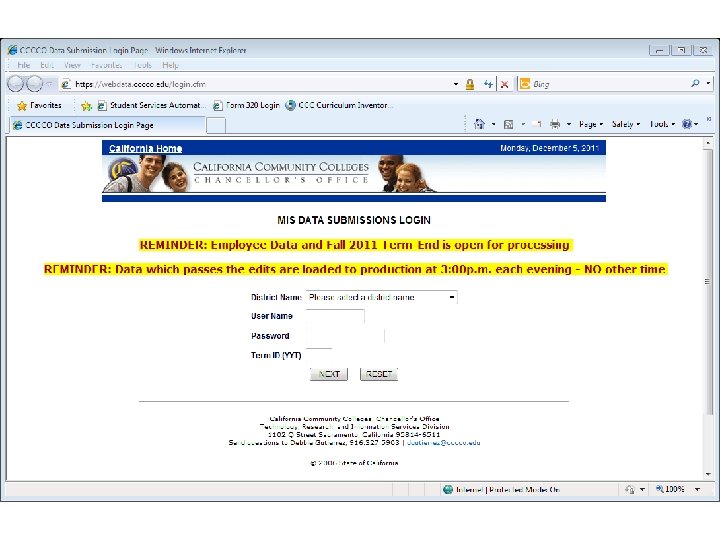
Task: Open the File menu
Action: coord(23,65)
